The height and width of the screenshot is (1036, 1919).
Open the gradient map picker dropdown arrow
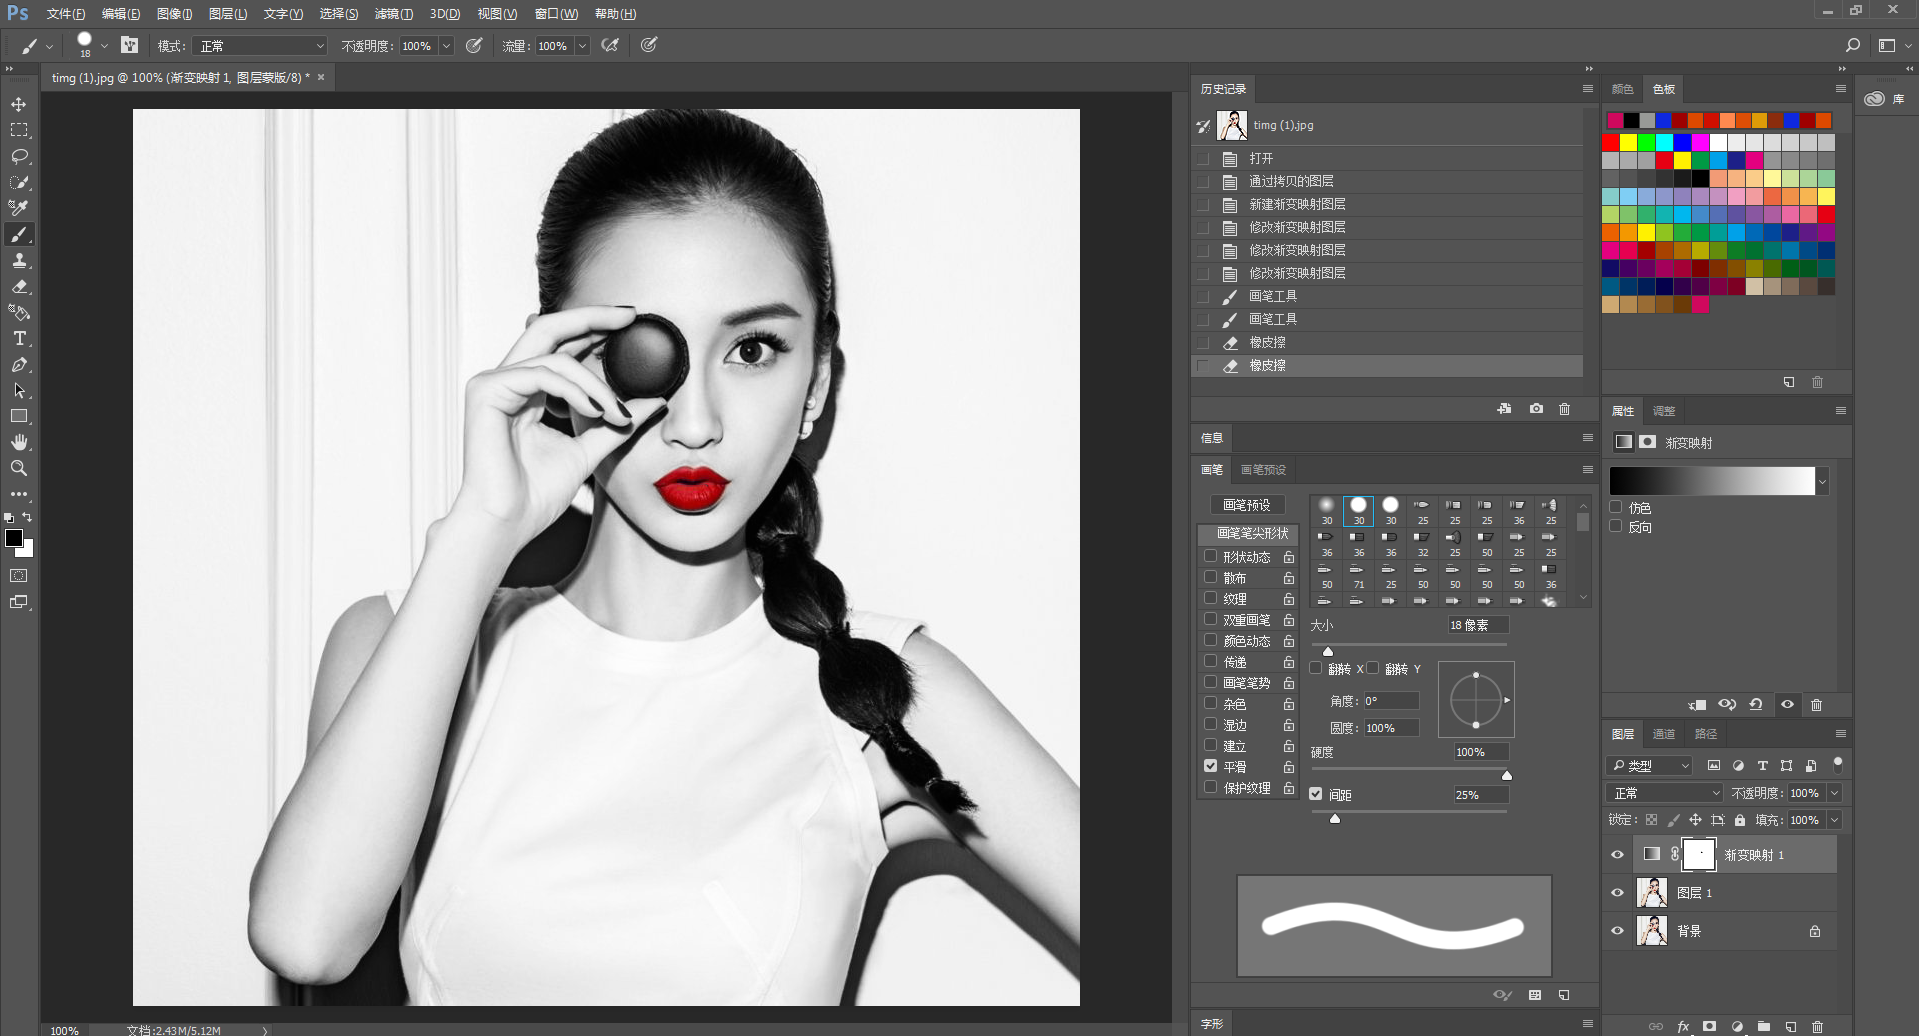click(x=1822, y=482)
